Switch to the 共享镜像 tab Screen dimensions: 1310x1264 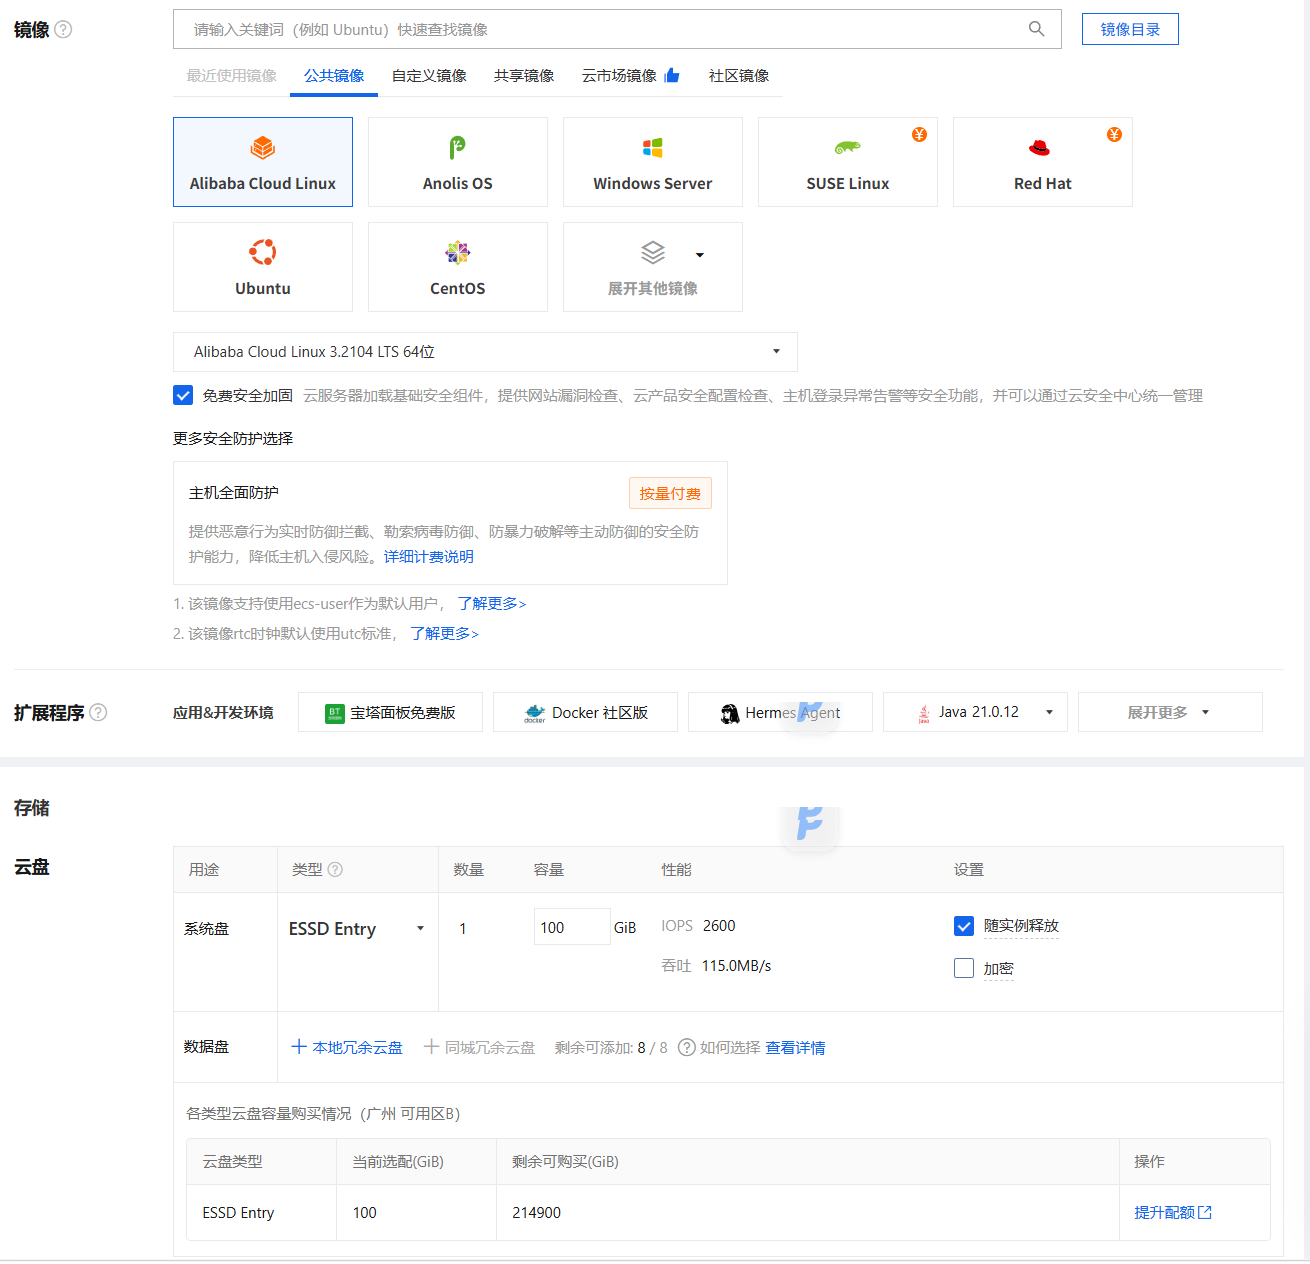pyautogui.click(x=524, y=76)
